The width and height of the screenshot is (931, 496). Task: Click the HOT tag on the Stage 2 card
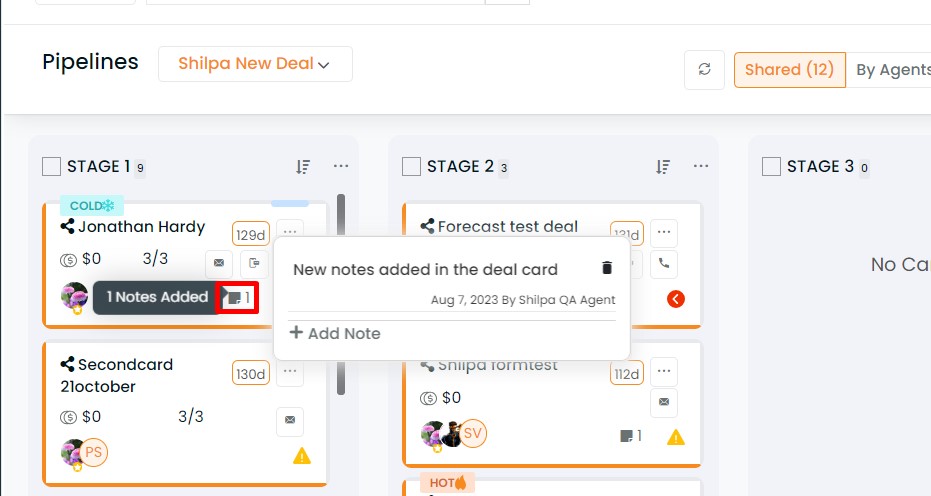(448, 483)
